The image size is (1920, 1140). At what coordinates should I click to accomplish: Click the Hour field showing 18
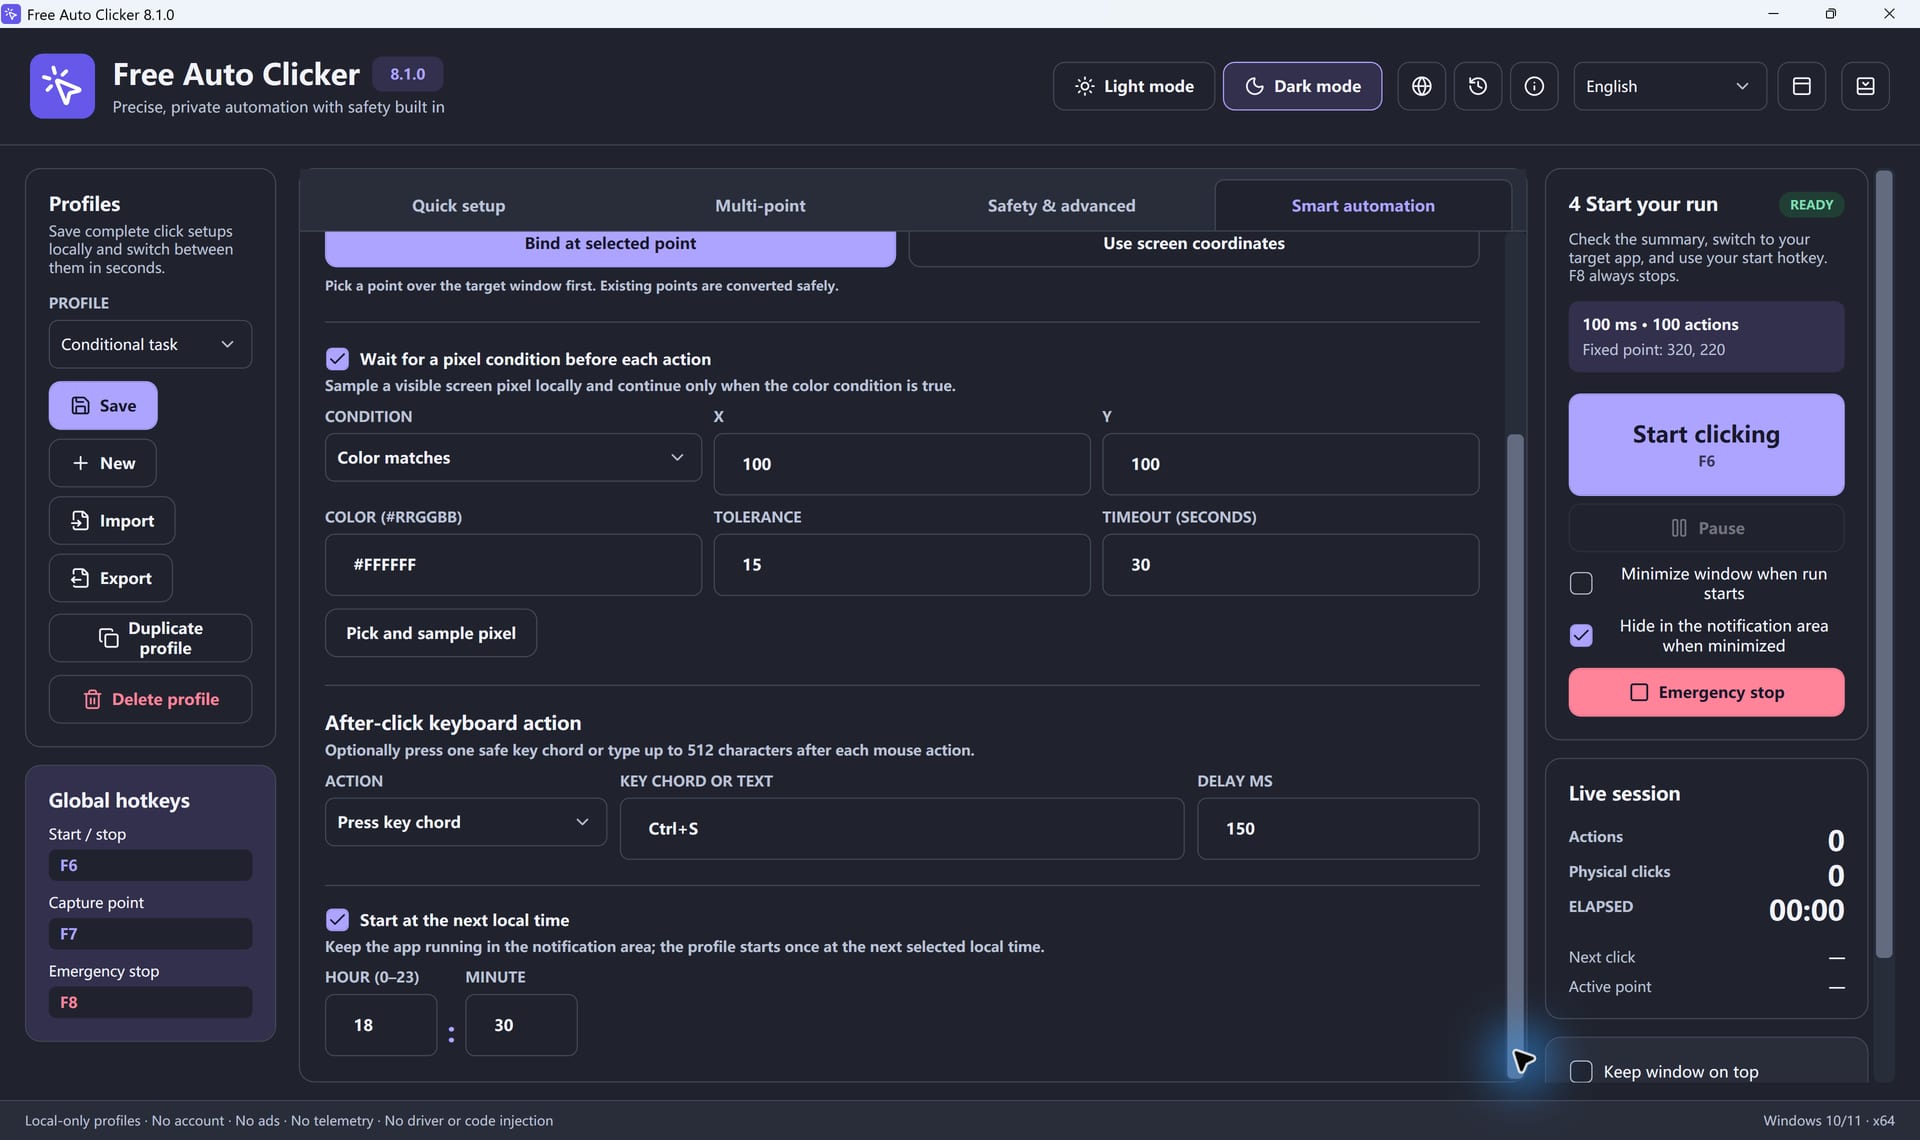click(x=380, y=1025)
